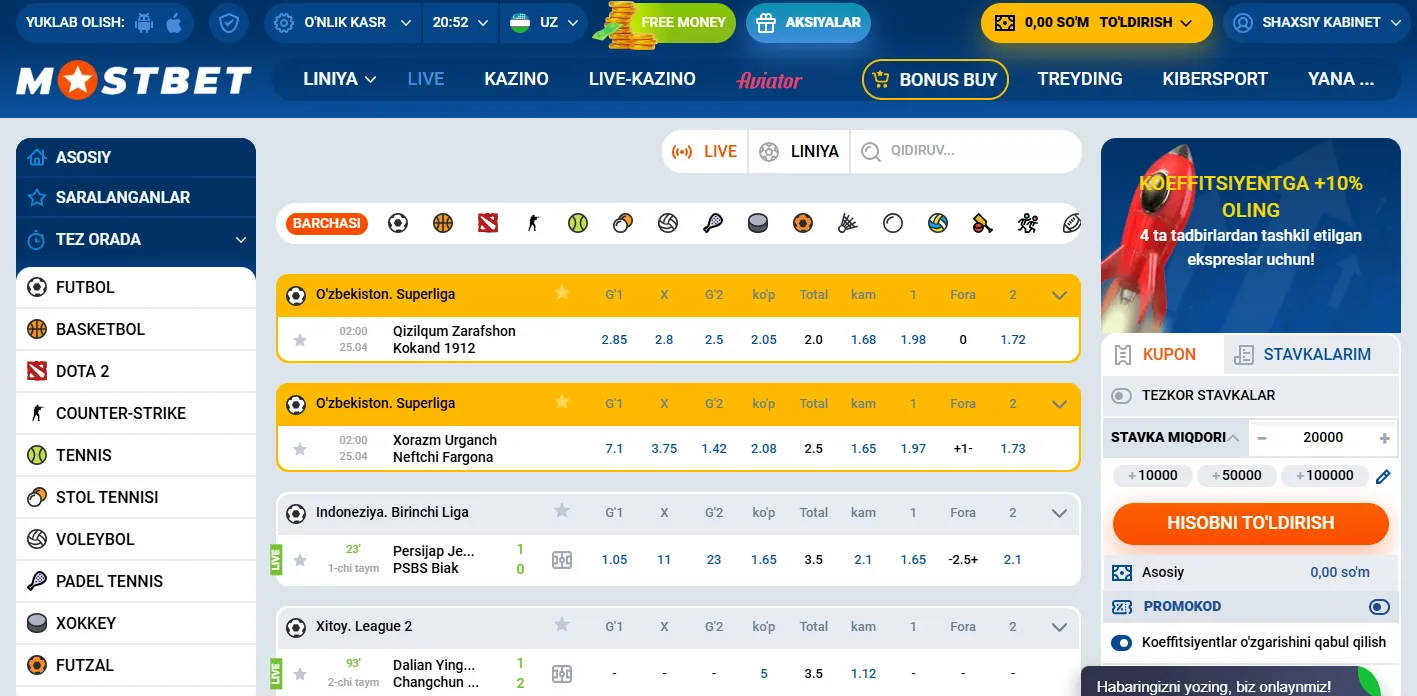Switch to Stavkalarim tab
This screenshot has height=696, width=1417.
tap(1312, 354)
